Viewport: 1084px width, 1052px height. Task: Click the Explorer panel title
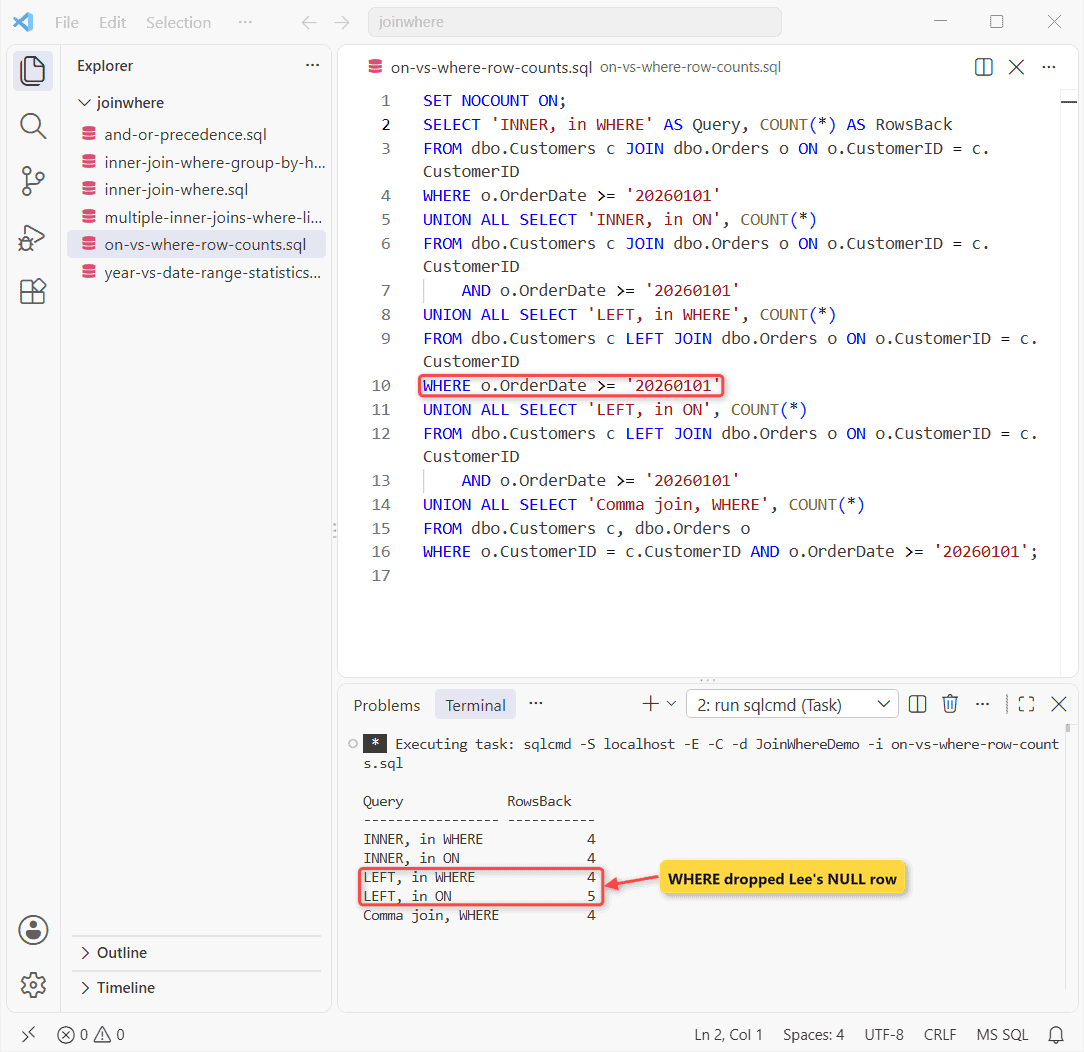point(105,66)
